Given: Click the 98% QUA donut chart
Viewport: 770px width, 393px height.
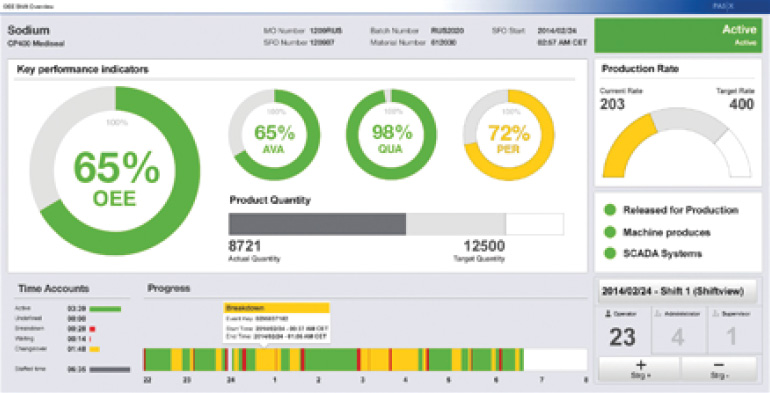Looking at the screenshot, I should point(391,135).
